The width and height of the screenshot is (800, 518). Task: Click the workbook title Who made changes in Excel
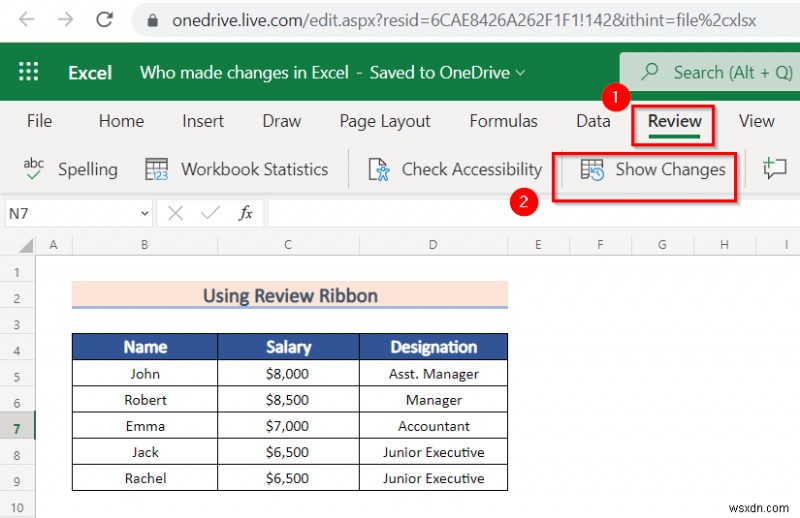pyautogui.click(x=244, y=72)
